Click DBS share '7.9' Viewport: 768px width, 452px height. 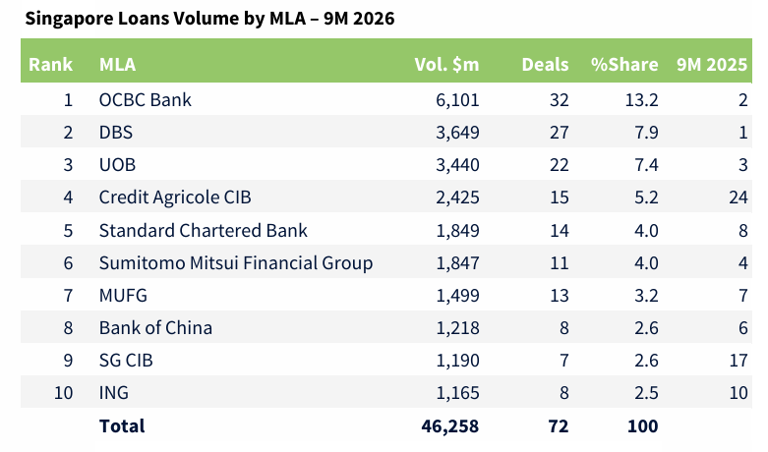tap(647, 132)
